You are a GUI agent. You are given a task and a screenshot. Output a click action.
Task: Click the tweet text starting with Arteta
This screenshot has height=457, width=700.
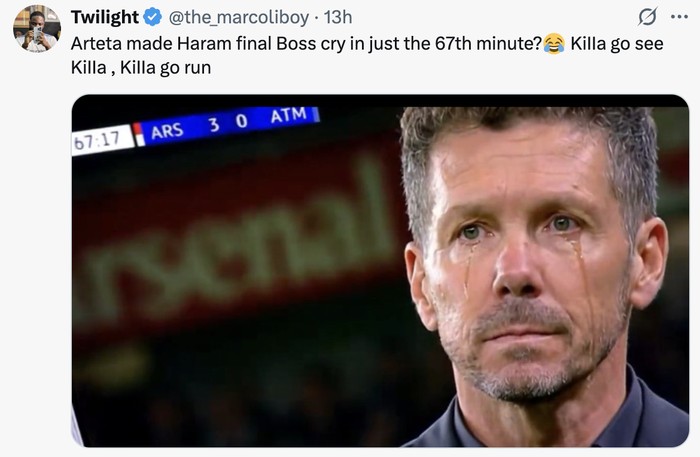coord(300,44)
